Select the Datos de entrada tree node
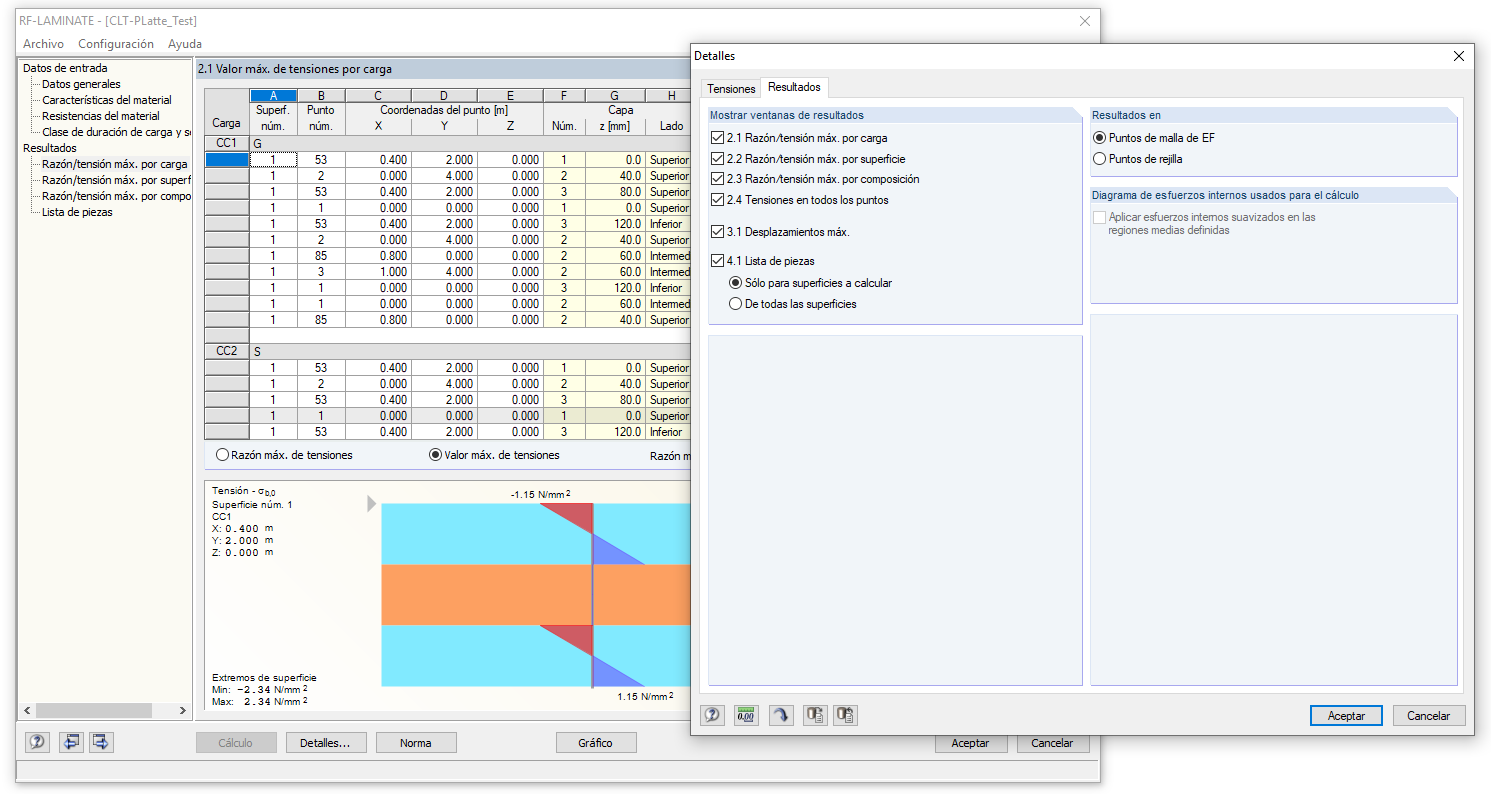 click(65, 68)
